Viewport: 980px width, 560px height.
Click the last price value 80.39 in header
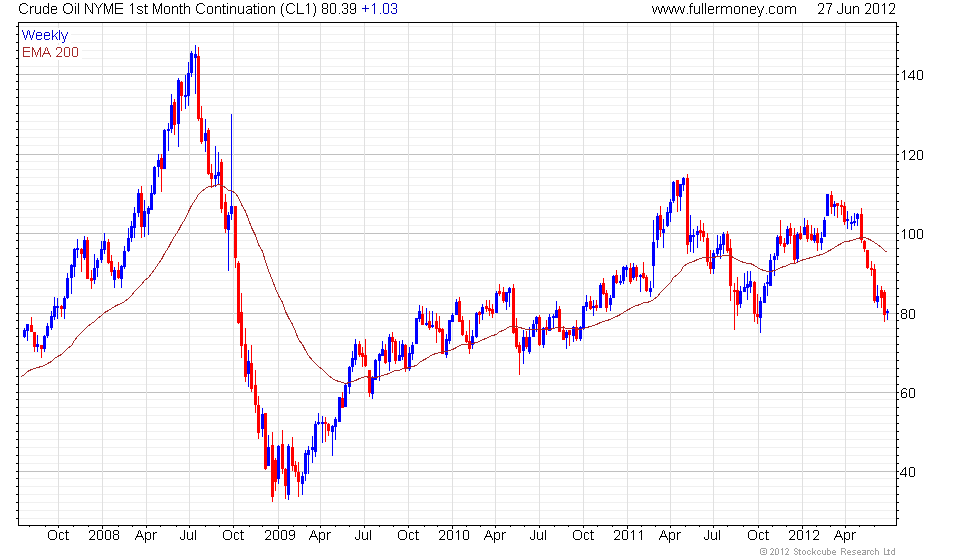pyautogui.click(x=339, y=9)
